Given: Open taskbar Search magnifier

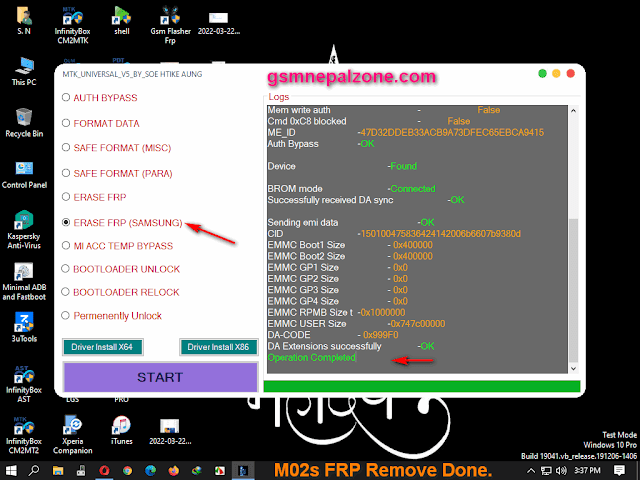Looking at the screenshot, I should point(34,471).
